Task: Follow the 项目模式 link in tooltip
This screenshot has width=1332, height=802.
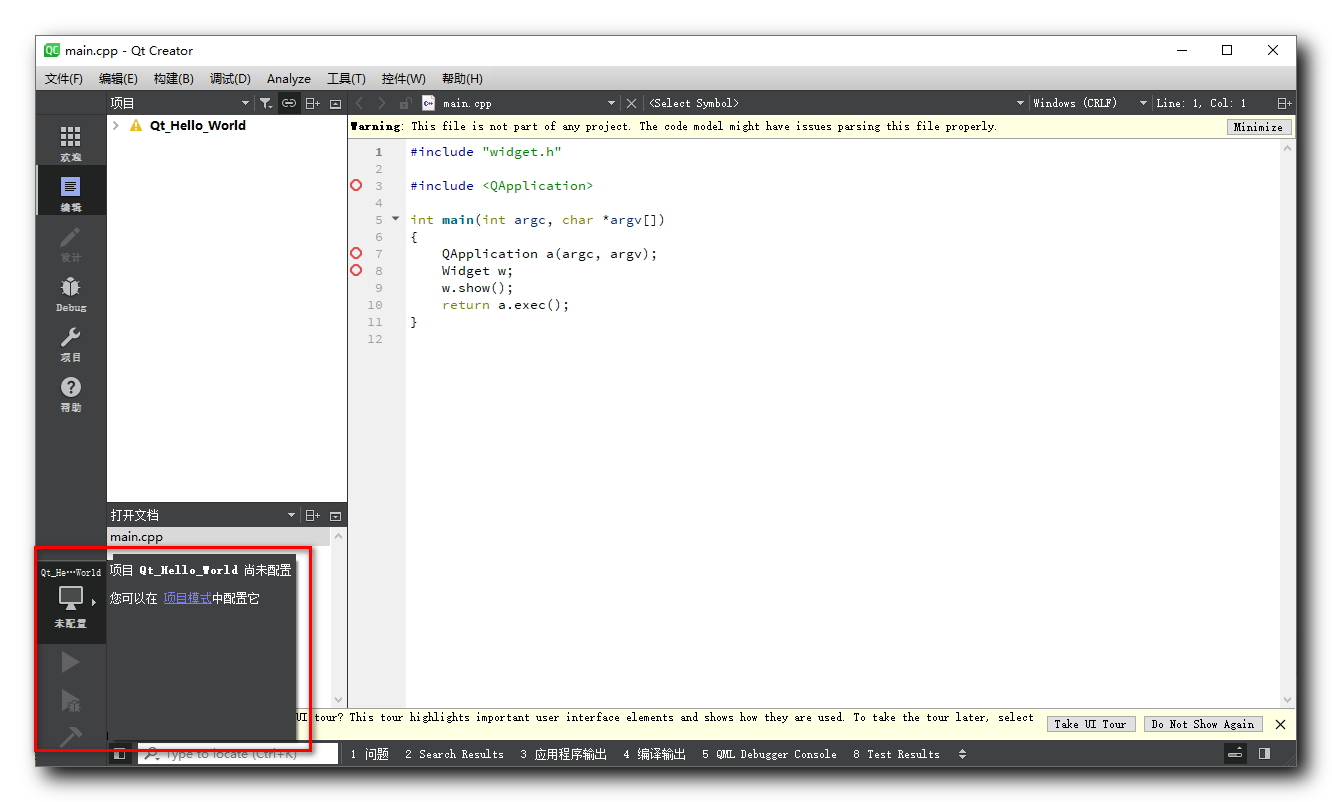Action: pyautogui.click(x=187, y=598)
